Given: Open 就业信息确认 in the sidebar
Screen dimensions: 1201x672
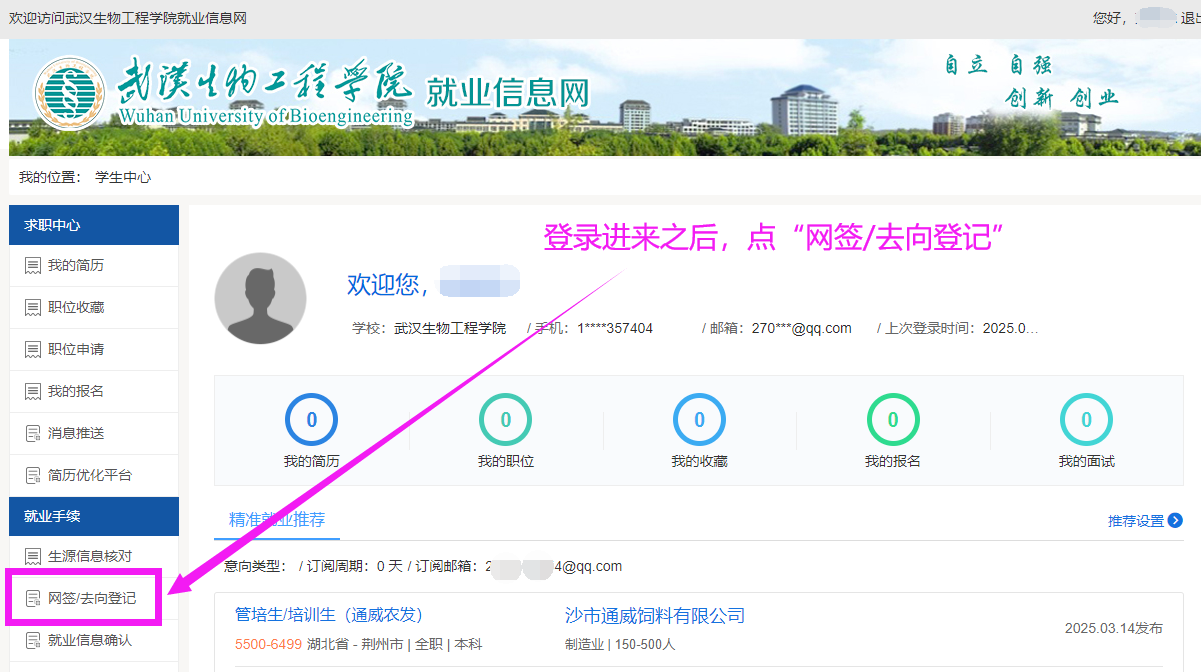Looking at the screenshot, I should pyautogui.click(x=90, y=640).
